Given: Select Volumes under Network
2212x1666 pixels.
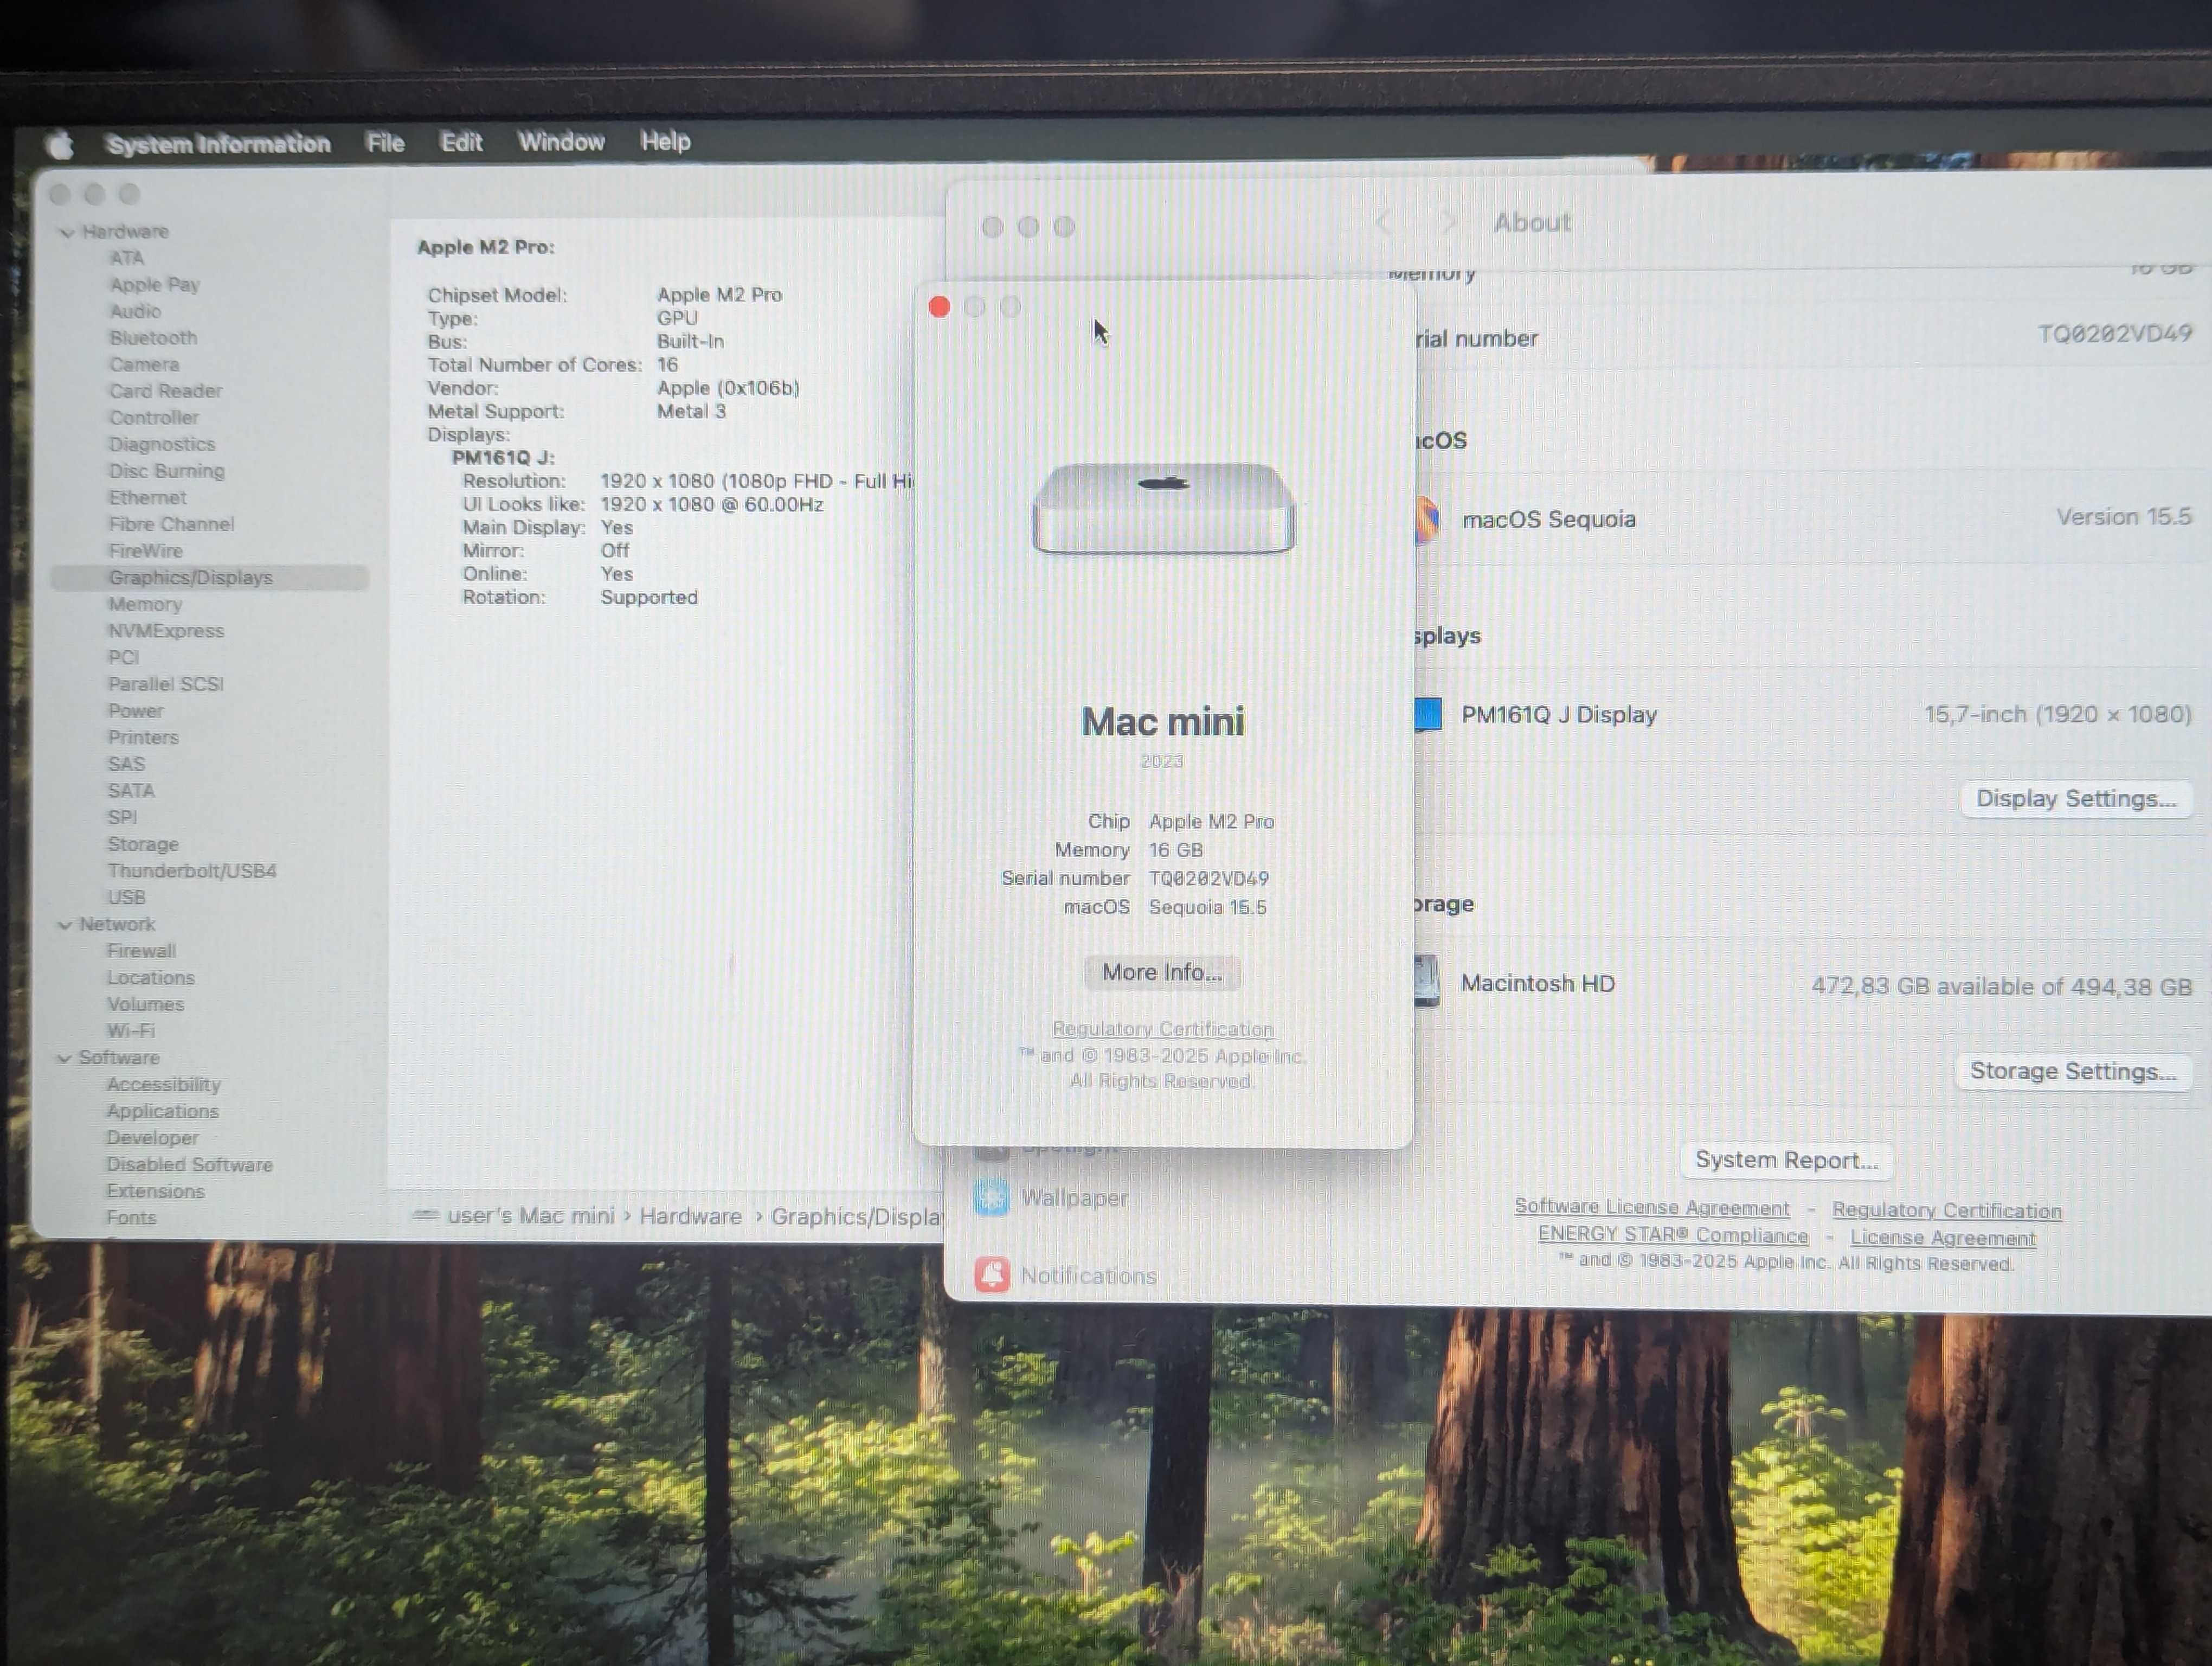Looking at the screenshot, I should click(145, 1004).
